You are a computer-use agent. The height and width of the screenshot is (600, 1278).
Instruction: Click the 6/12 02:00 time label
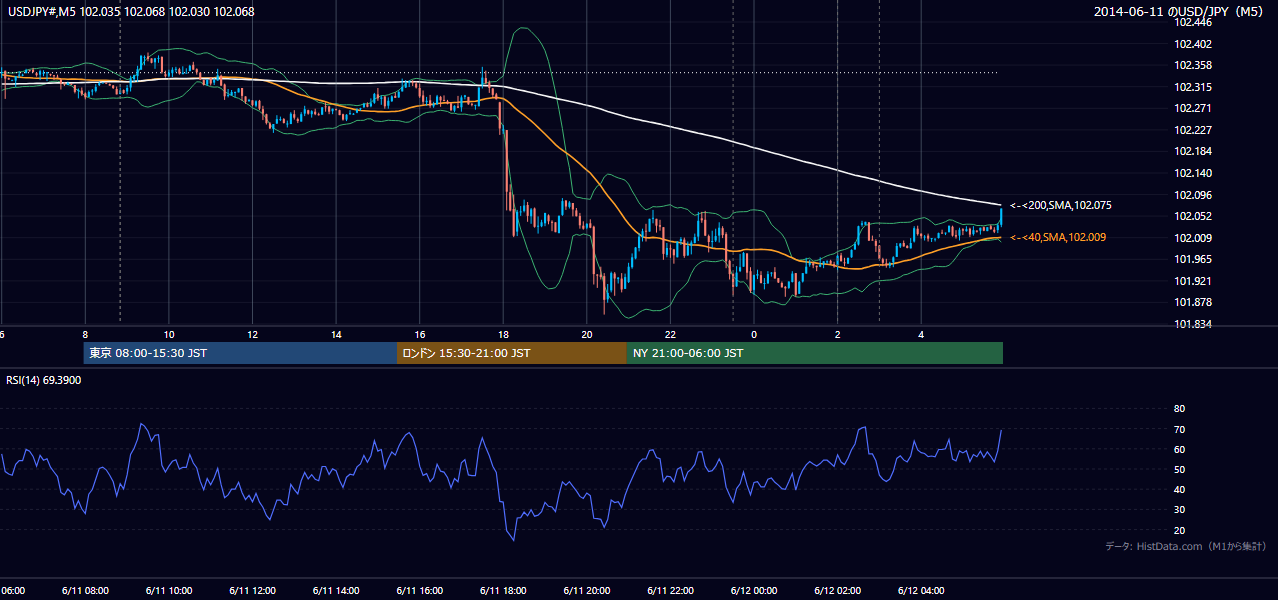tap(837, 590)
